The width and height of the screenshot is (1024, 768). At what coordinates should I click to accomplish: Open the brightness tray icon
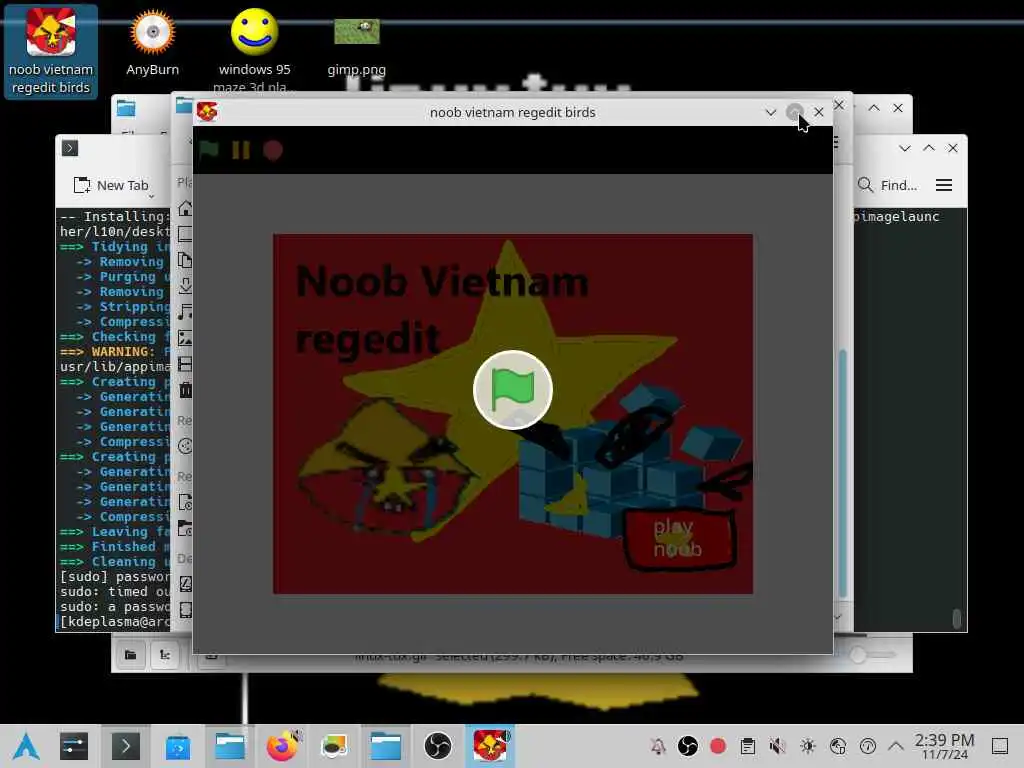[x=808, y=746]
